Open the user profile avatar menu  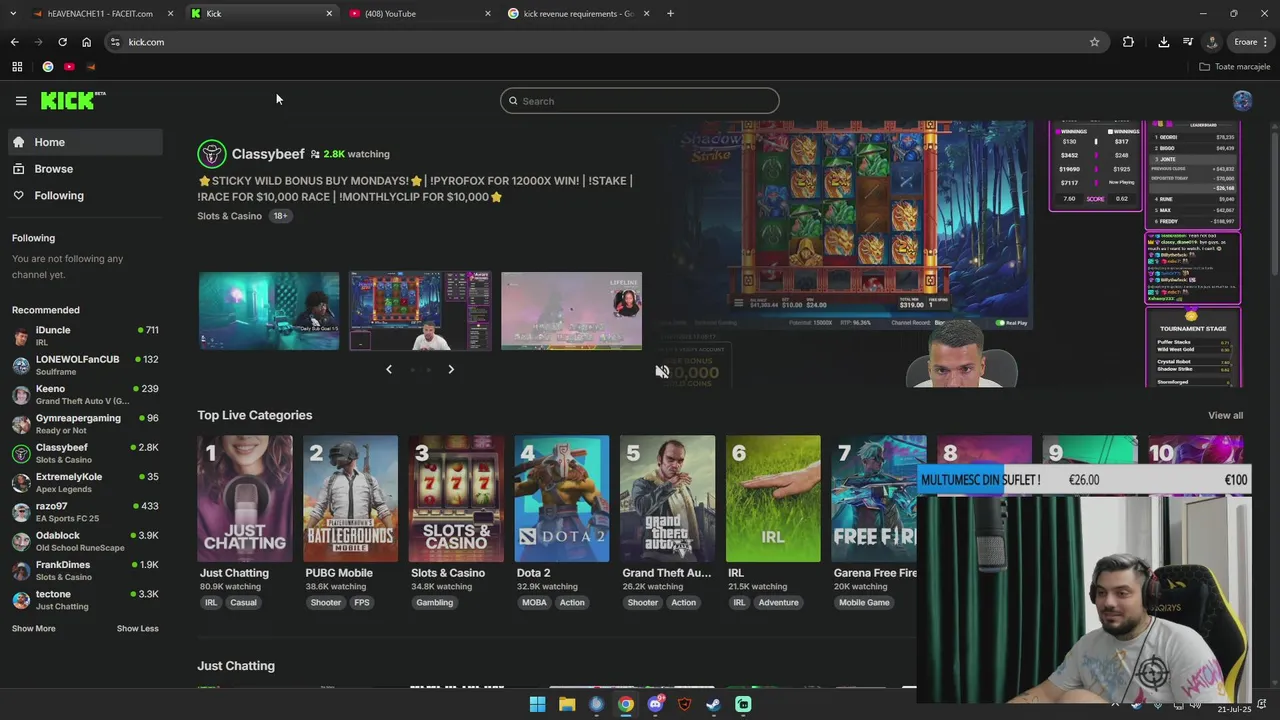click(1242, 101)
